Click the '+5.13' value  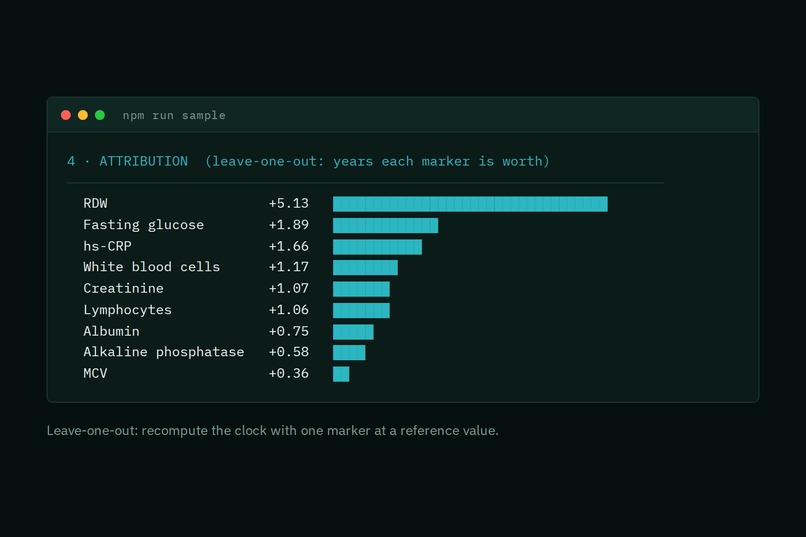click(288, 203)
